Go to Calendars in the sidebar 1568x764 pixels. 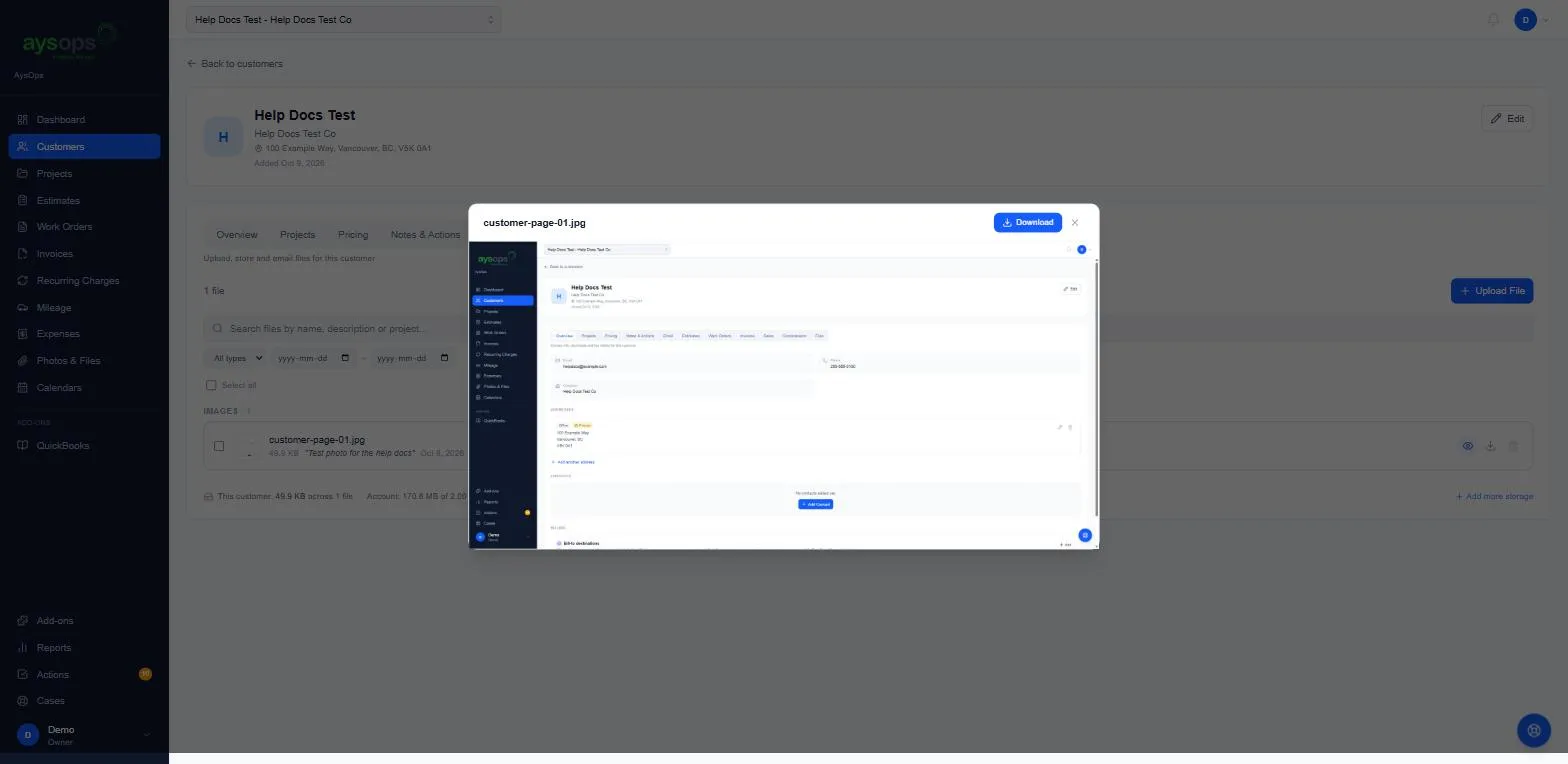point(84,388)
